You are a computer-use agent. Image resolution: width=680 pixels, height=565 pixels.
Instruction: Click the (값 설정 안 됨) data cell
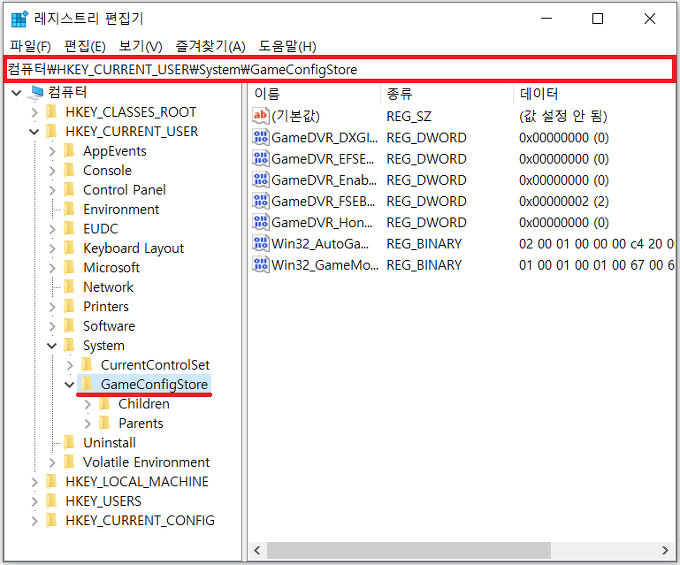click(x=563, y=116)
